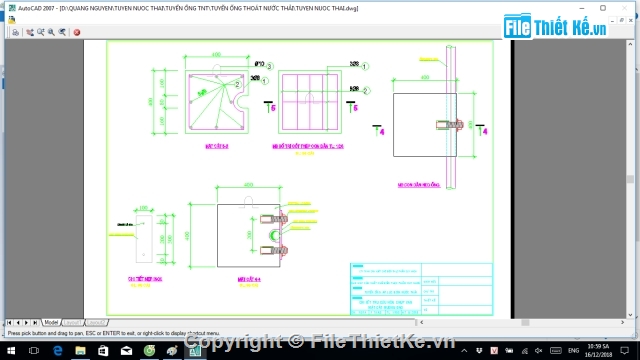This screenshot has height=360, width=640.
Task: Click the horizontal scrollbar right arrow
Action: [x=623, y=322]
